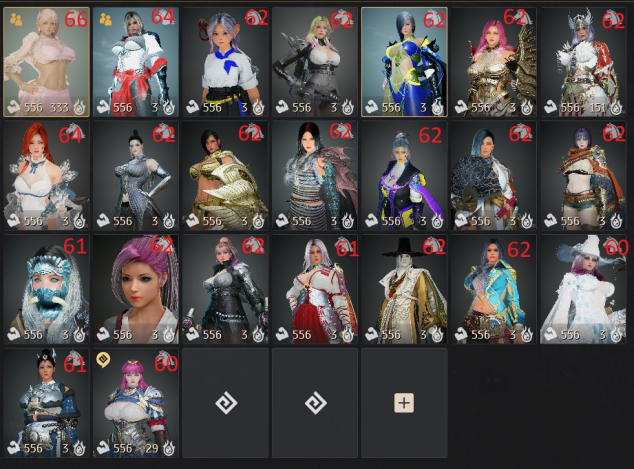634x469 pixels.
Task: Click the plus icon to add character slot
Action: pyautogui.click(x=404, y=403)
